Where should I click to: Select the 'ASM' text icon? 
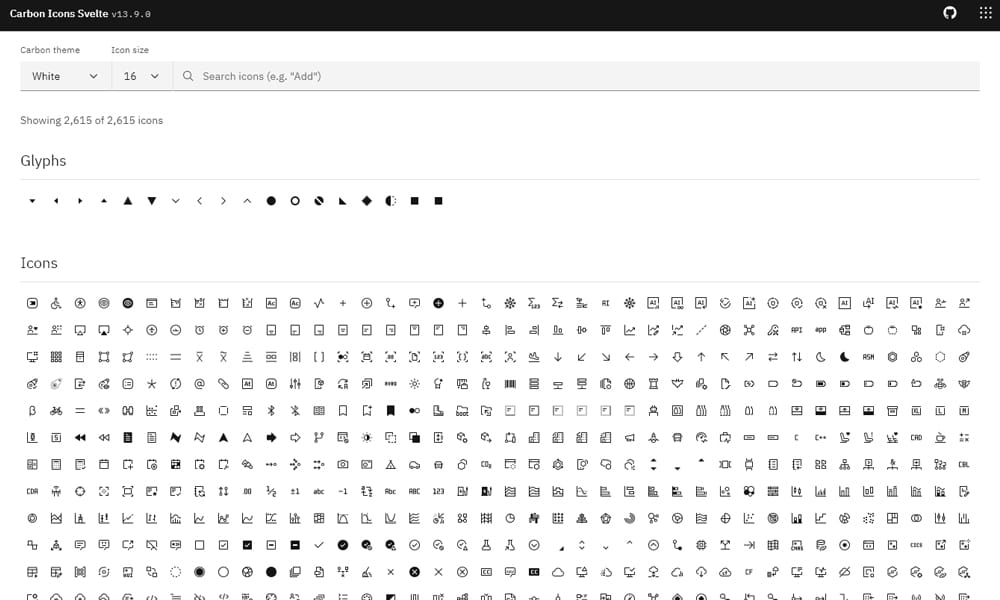coord(869,357)
